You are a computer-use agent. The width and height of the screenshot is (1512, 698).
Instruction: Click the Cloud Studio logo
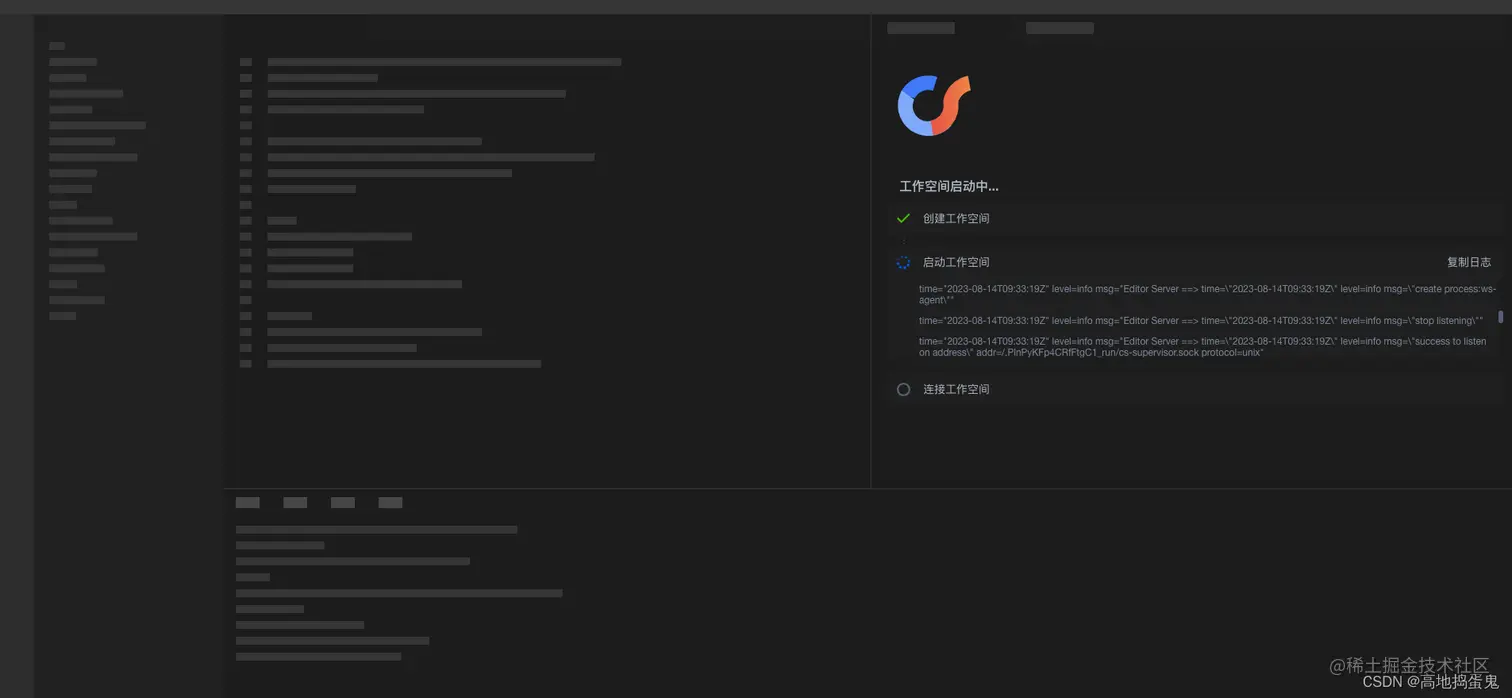point(934,105)
